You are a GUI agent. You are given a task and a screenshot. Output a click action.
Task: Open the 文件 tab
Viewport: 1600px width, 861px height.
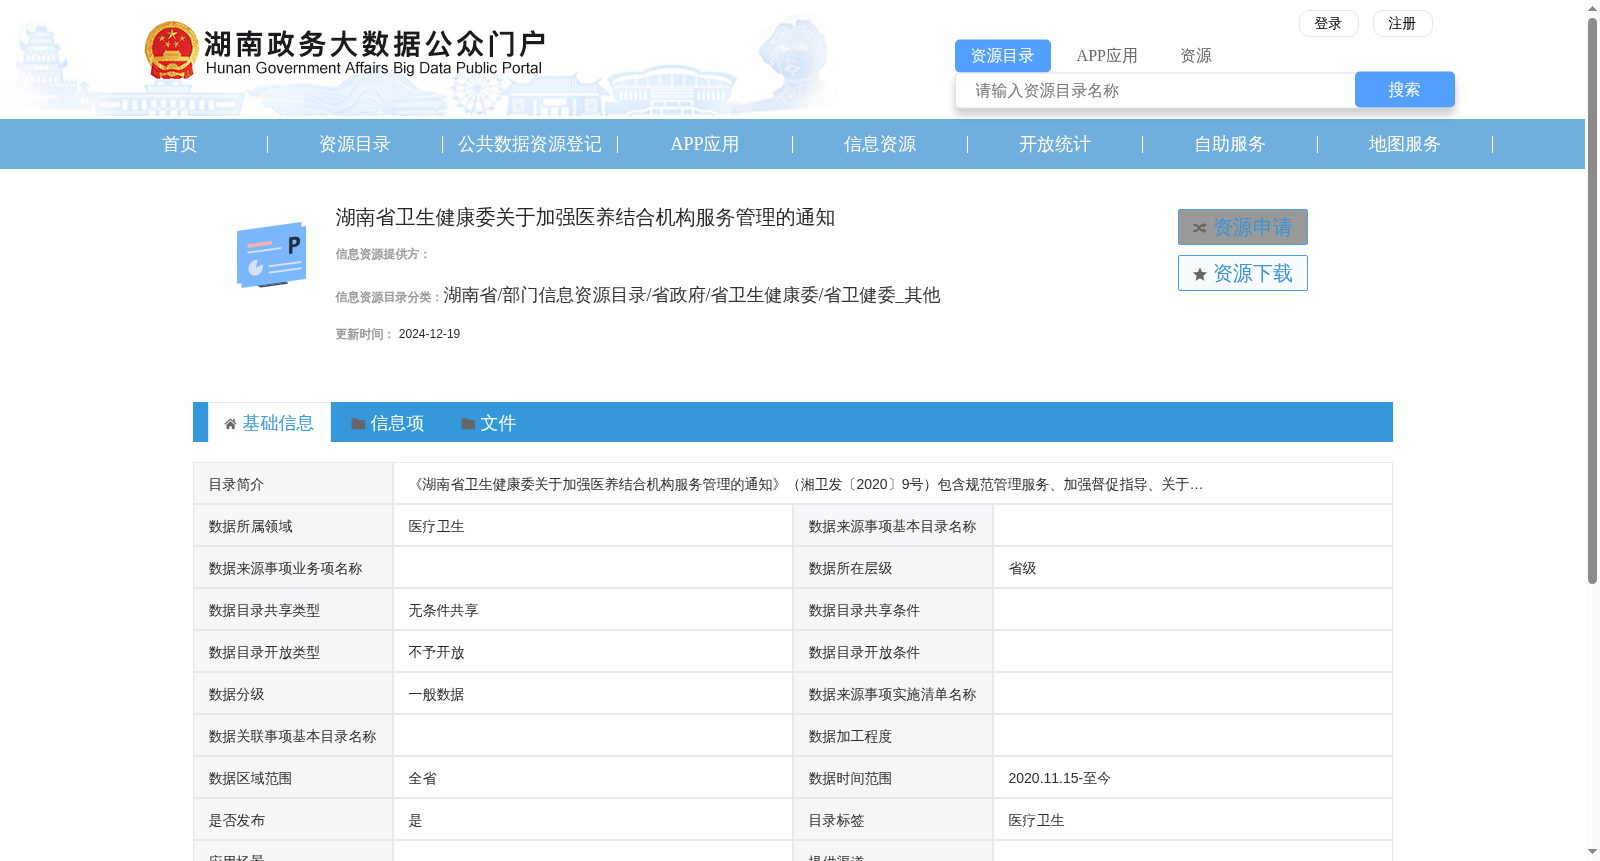coord(488,423)
